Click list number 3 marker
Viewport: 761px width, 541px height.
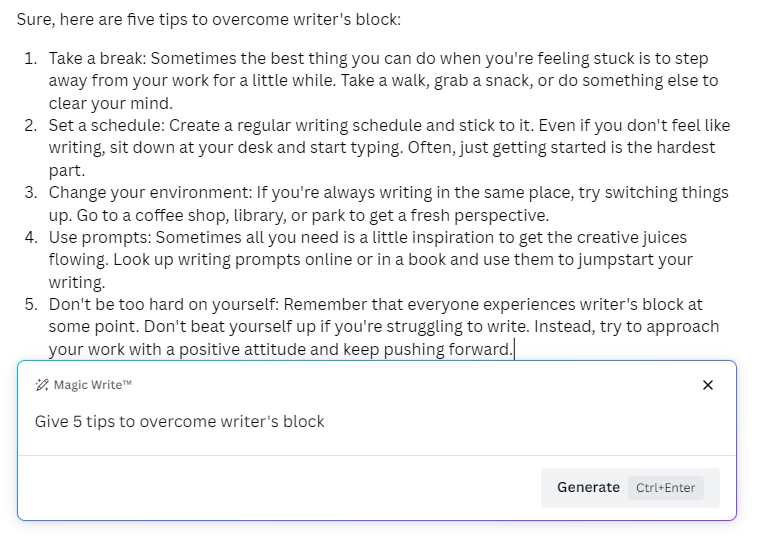31,193
